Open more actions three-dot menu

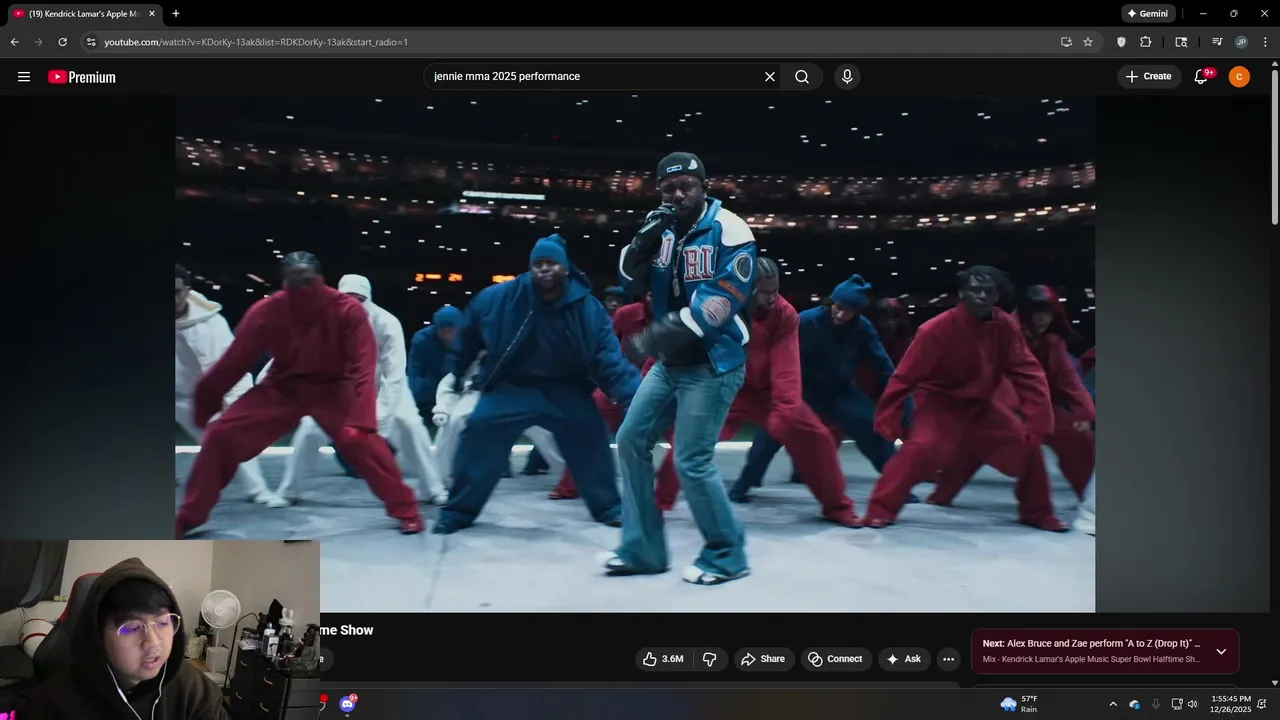click(x=948, y=659)
